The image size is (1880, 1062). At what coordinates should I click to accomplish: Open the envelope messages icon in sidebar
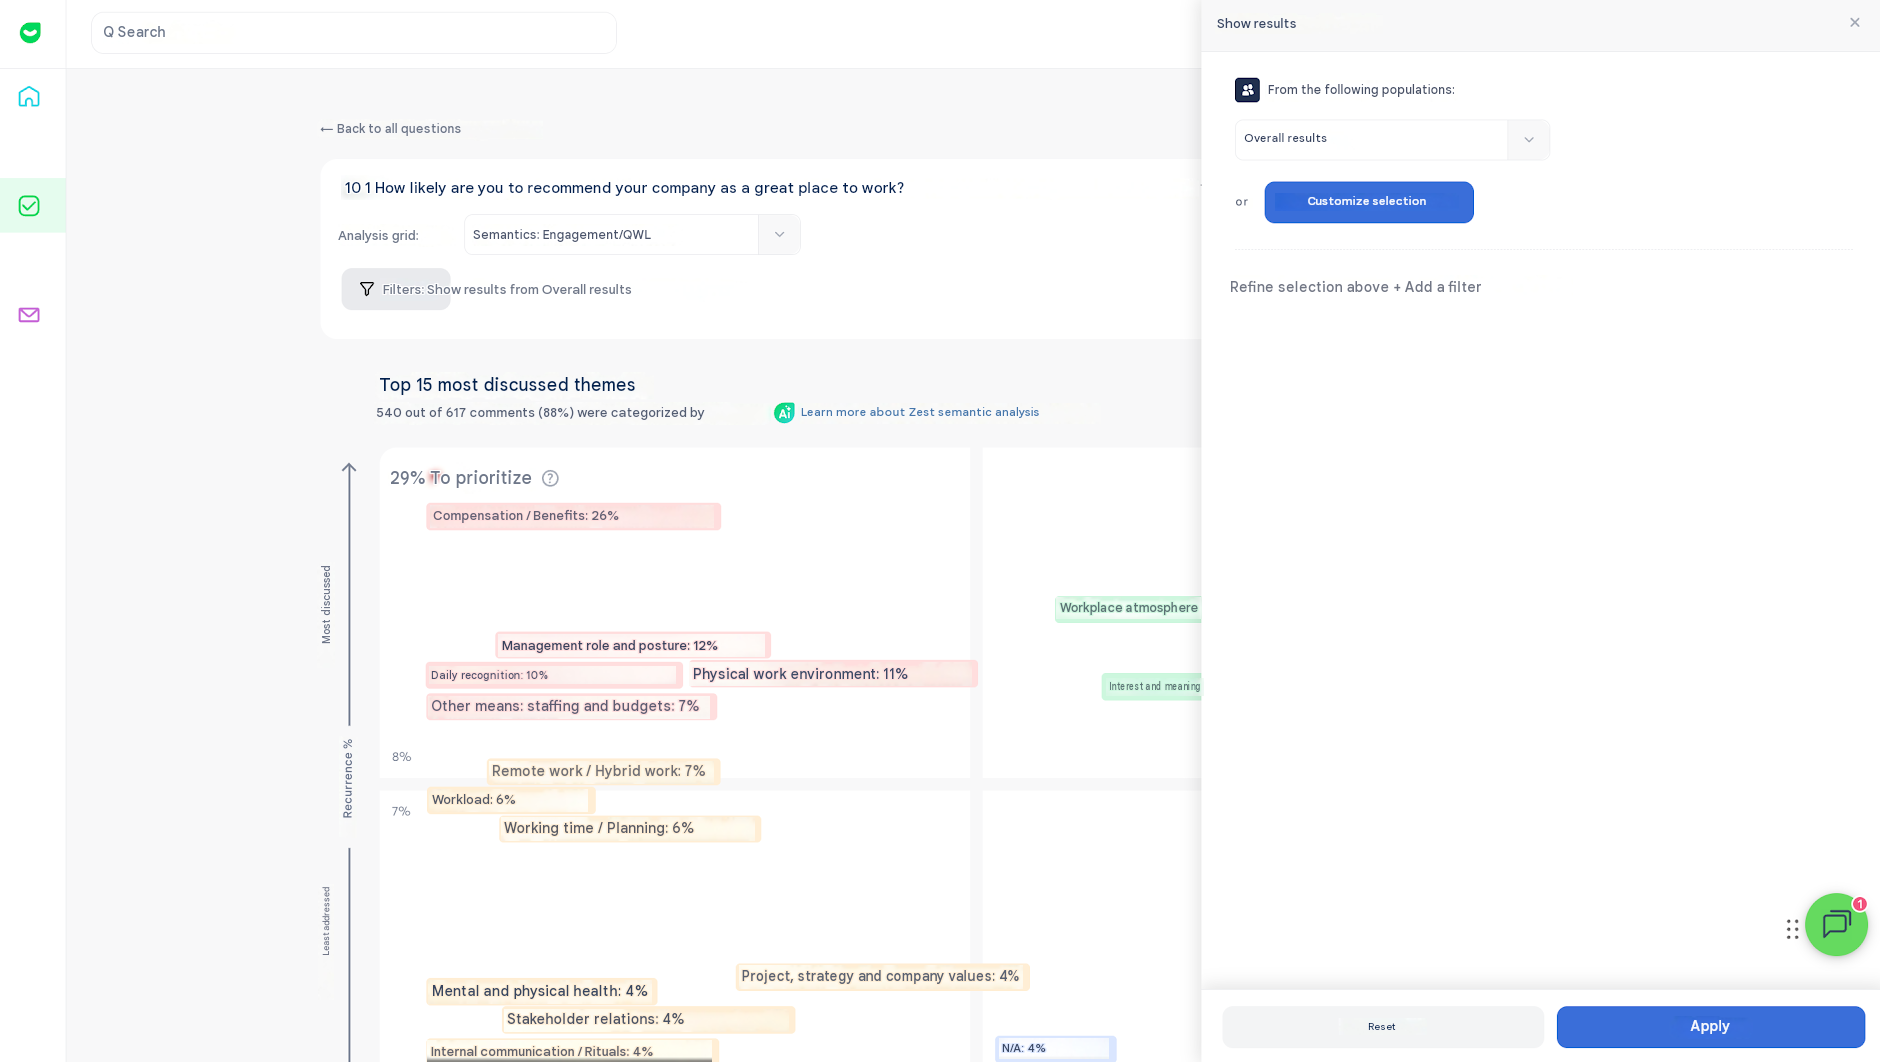click(x=29, y=315)
